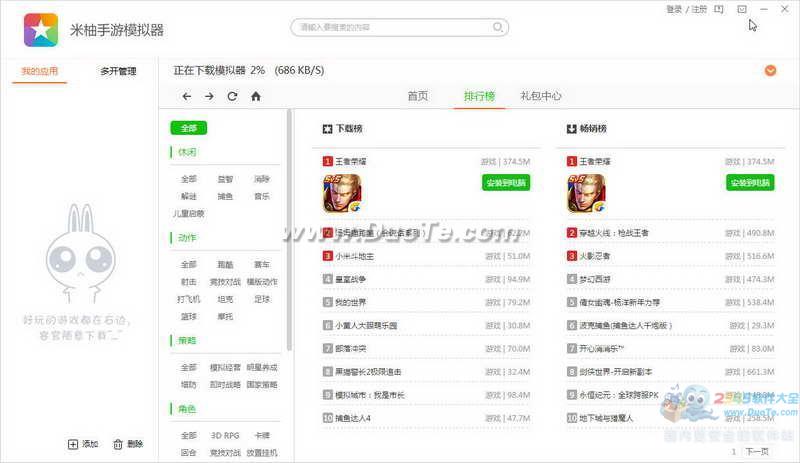
Task: Select 即时战略 category
Action: point(225,384)
